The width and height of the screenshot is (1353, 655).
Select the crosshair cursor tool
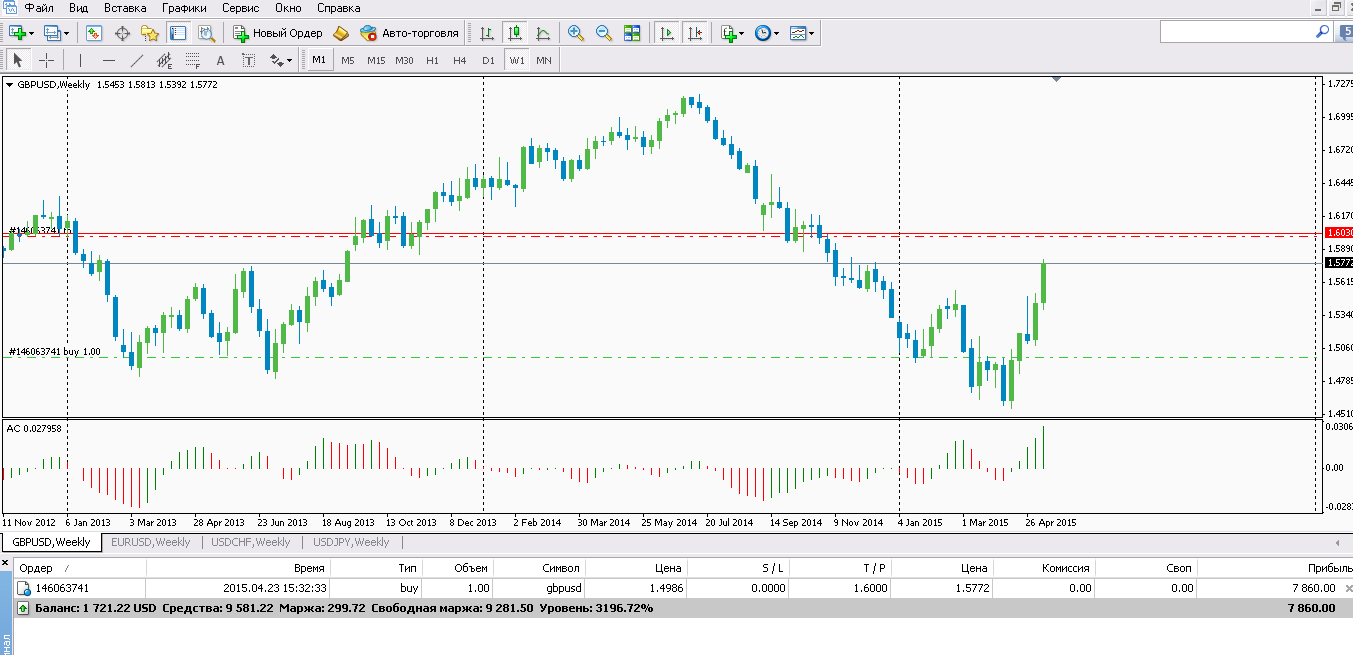click(46, 60)
